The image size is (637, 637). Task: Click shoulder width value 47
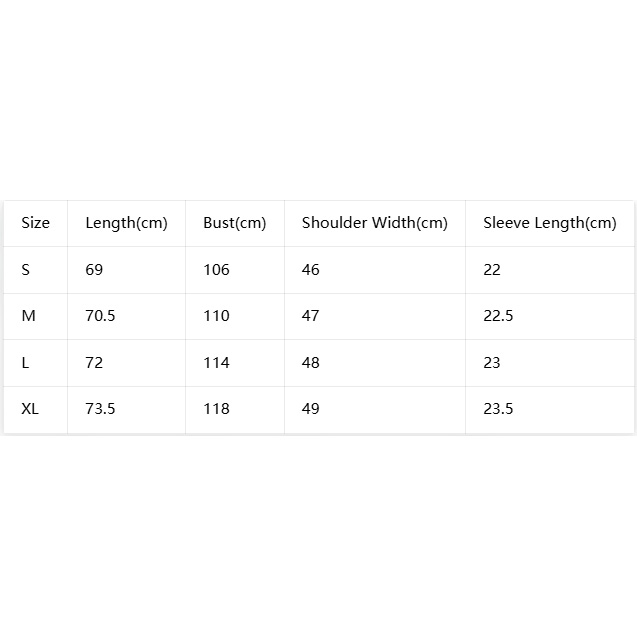pos(311,316)
